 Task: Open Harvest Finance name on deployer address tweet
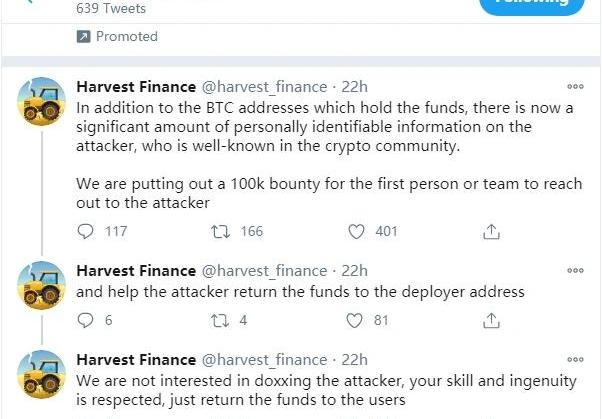136,271
